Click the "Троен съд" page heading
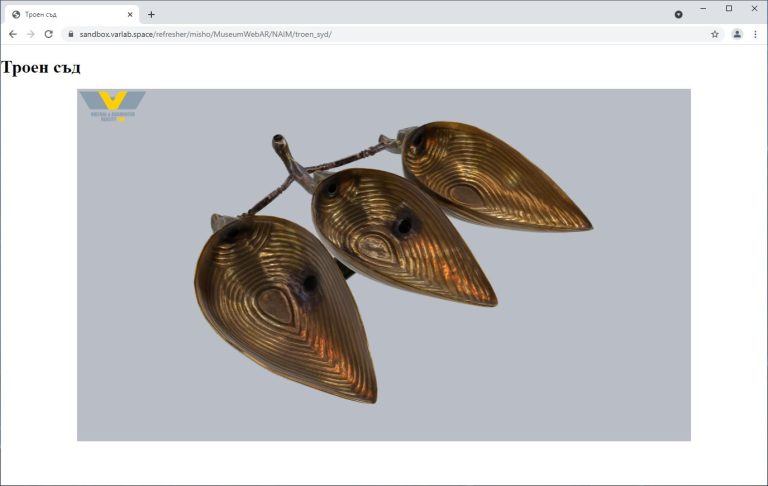The height and width of the screenshot is (486, 768). coord(41,68)
